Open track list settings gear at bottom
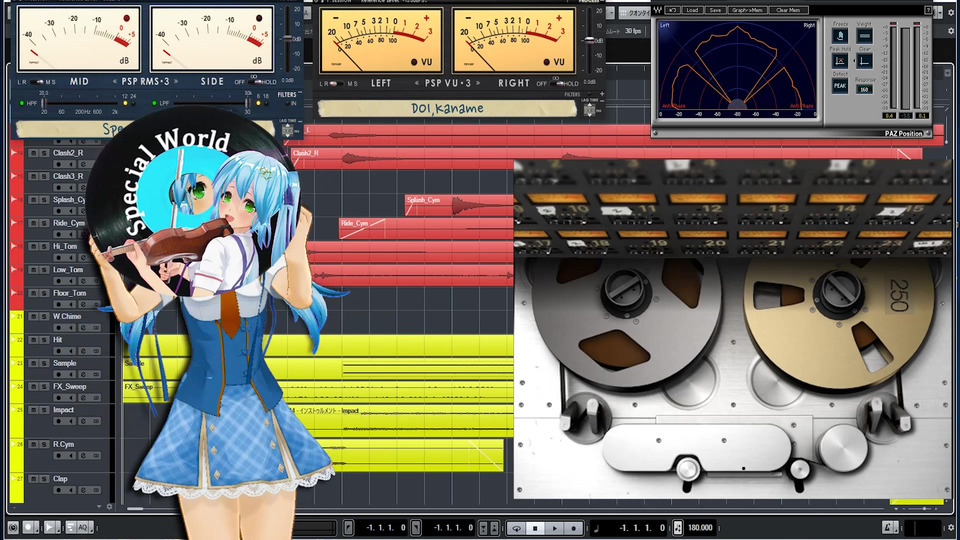Viewport: 960px width, 540px height. [x=110, y=506]
